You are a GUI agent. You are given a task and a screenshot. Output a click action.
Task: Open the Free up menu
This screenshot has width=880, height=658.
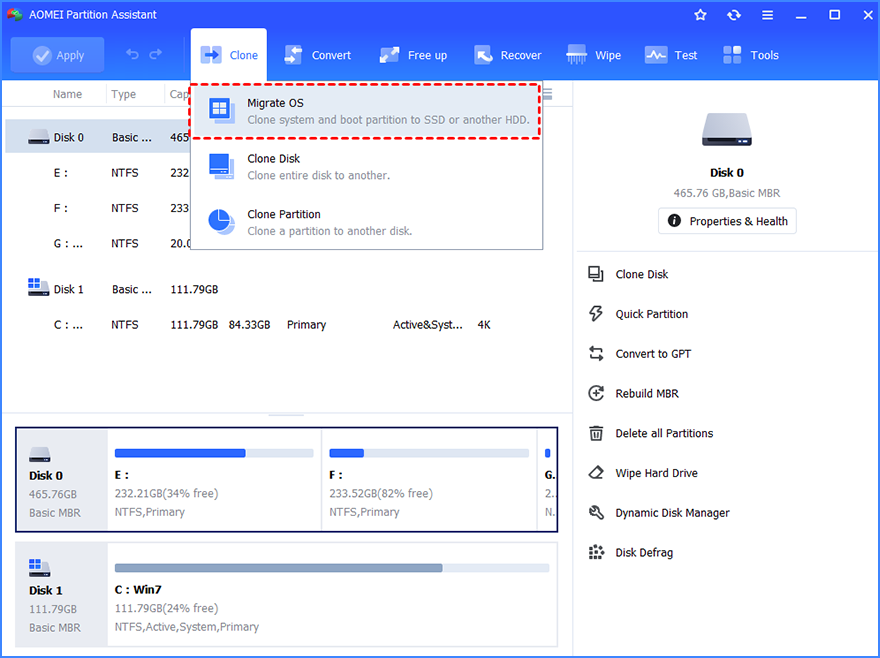pyautogui.click(x=414, y=55)
